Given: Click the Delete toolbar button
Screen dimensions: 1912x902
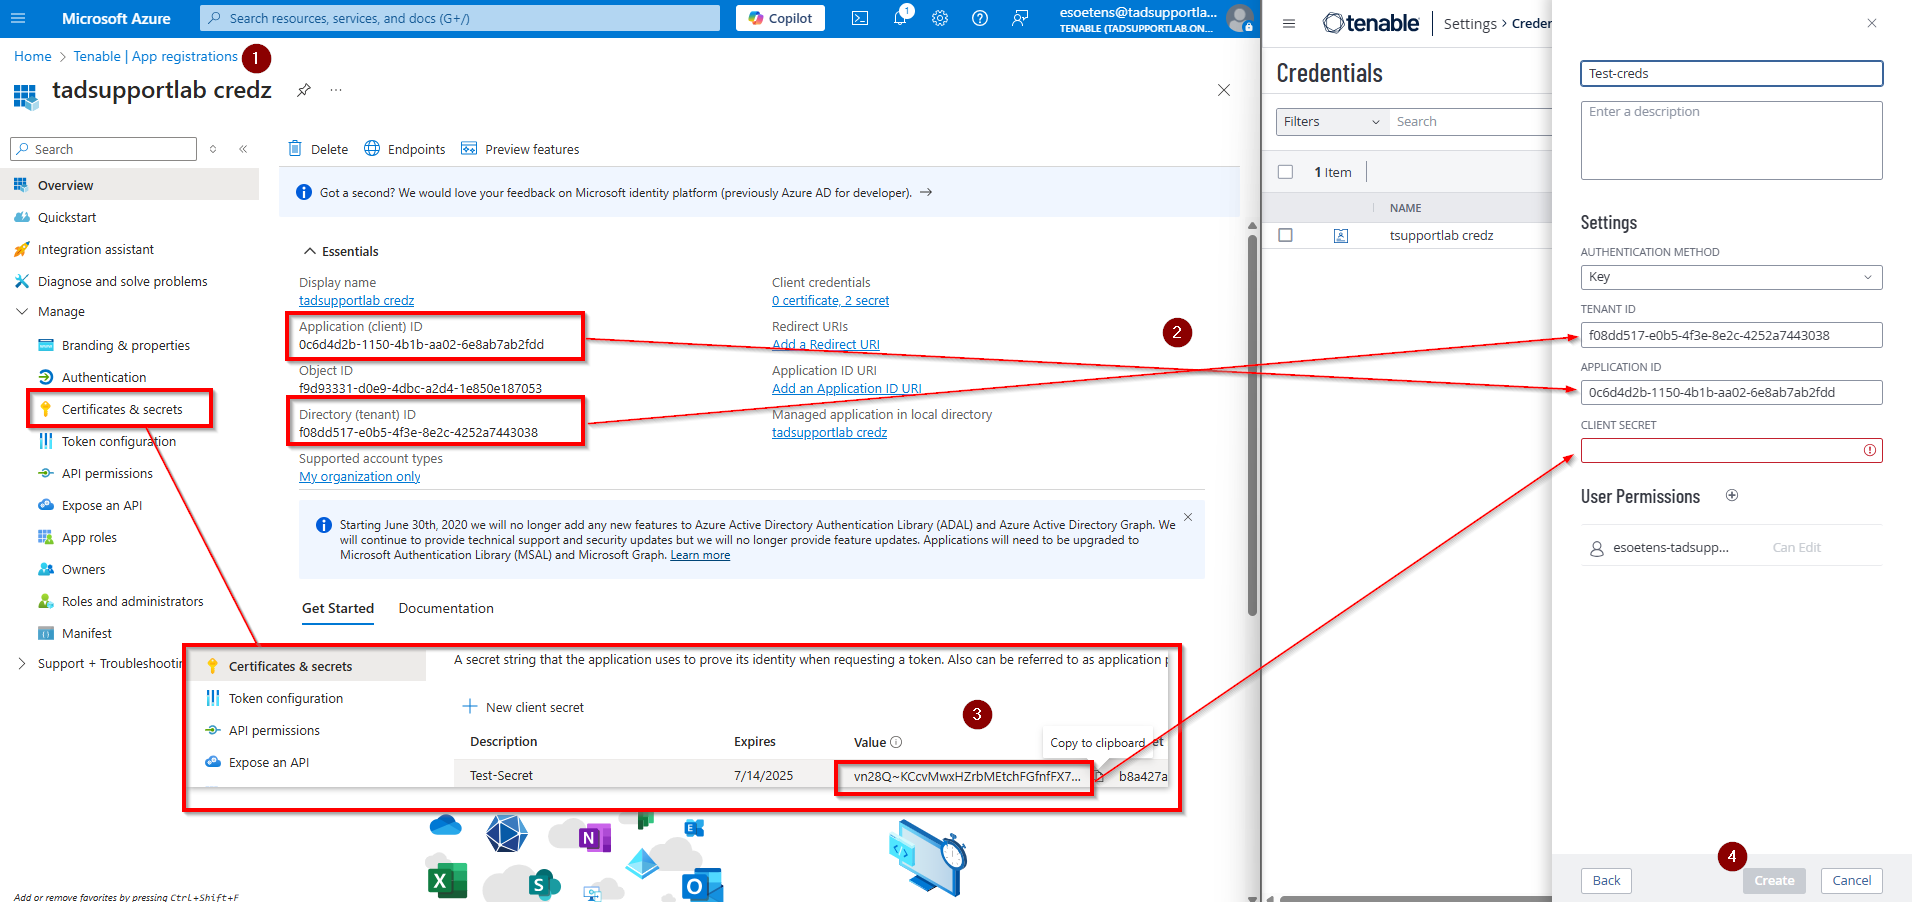Looking at the screenshot, I should (319, 149).
